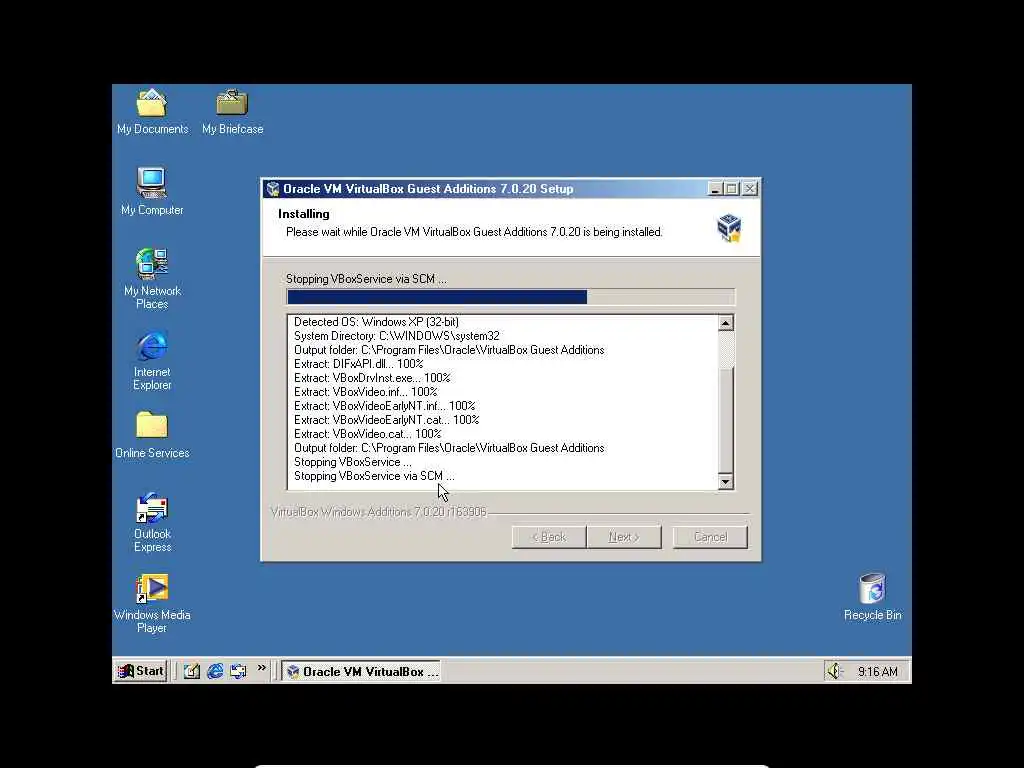The height and width of the screenshot is (768, 1024).
Task: Open the Start menu
Action: coord(141,671)
